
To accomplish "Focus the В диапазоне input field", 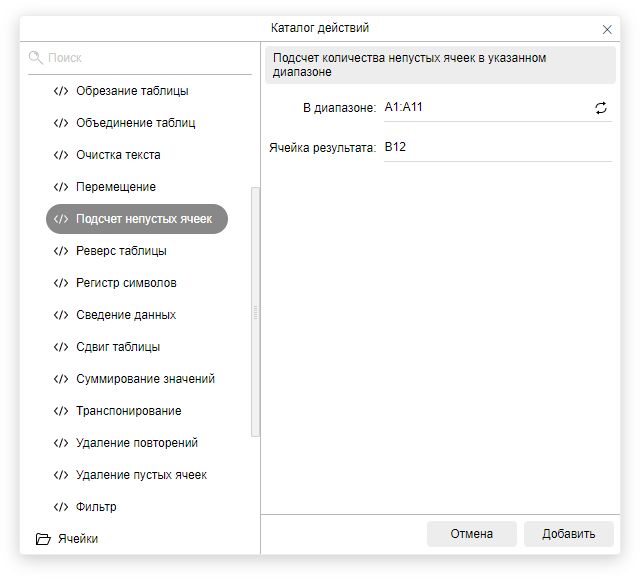I will [x=485, y=107].
